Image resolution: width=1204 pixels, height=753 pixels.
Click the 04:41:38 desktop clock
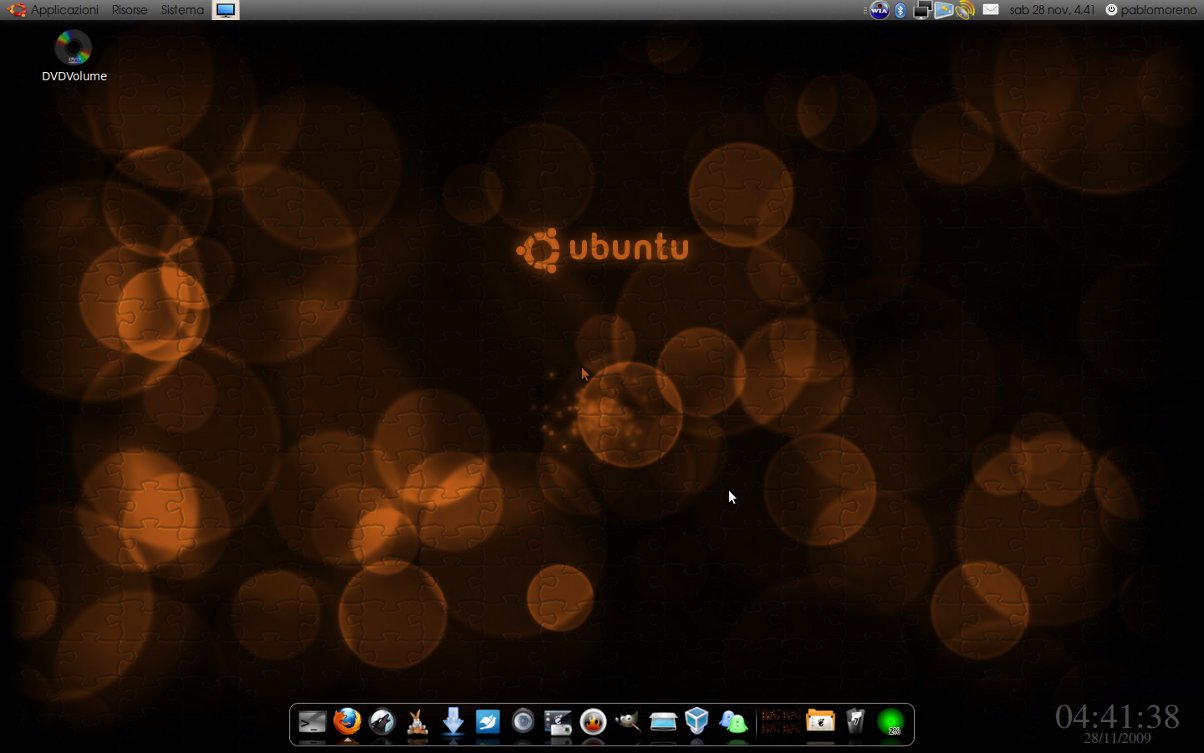(1117, 716)
